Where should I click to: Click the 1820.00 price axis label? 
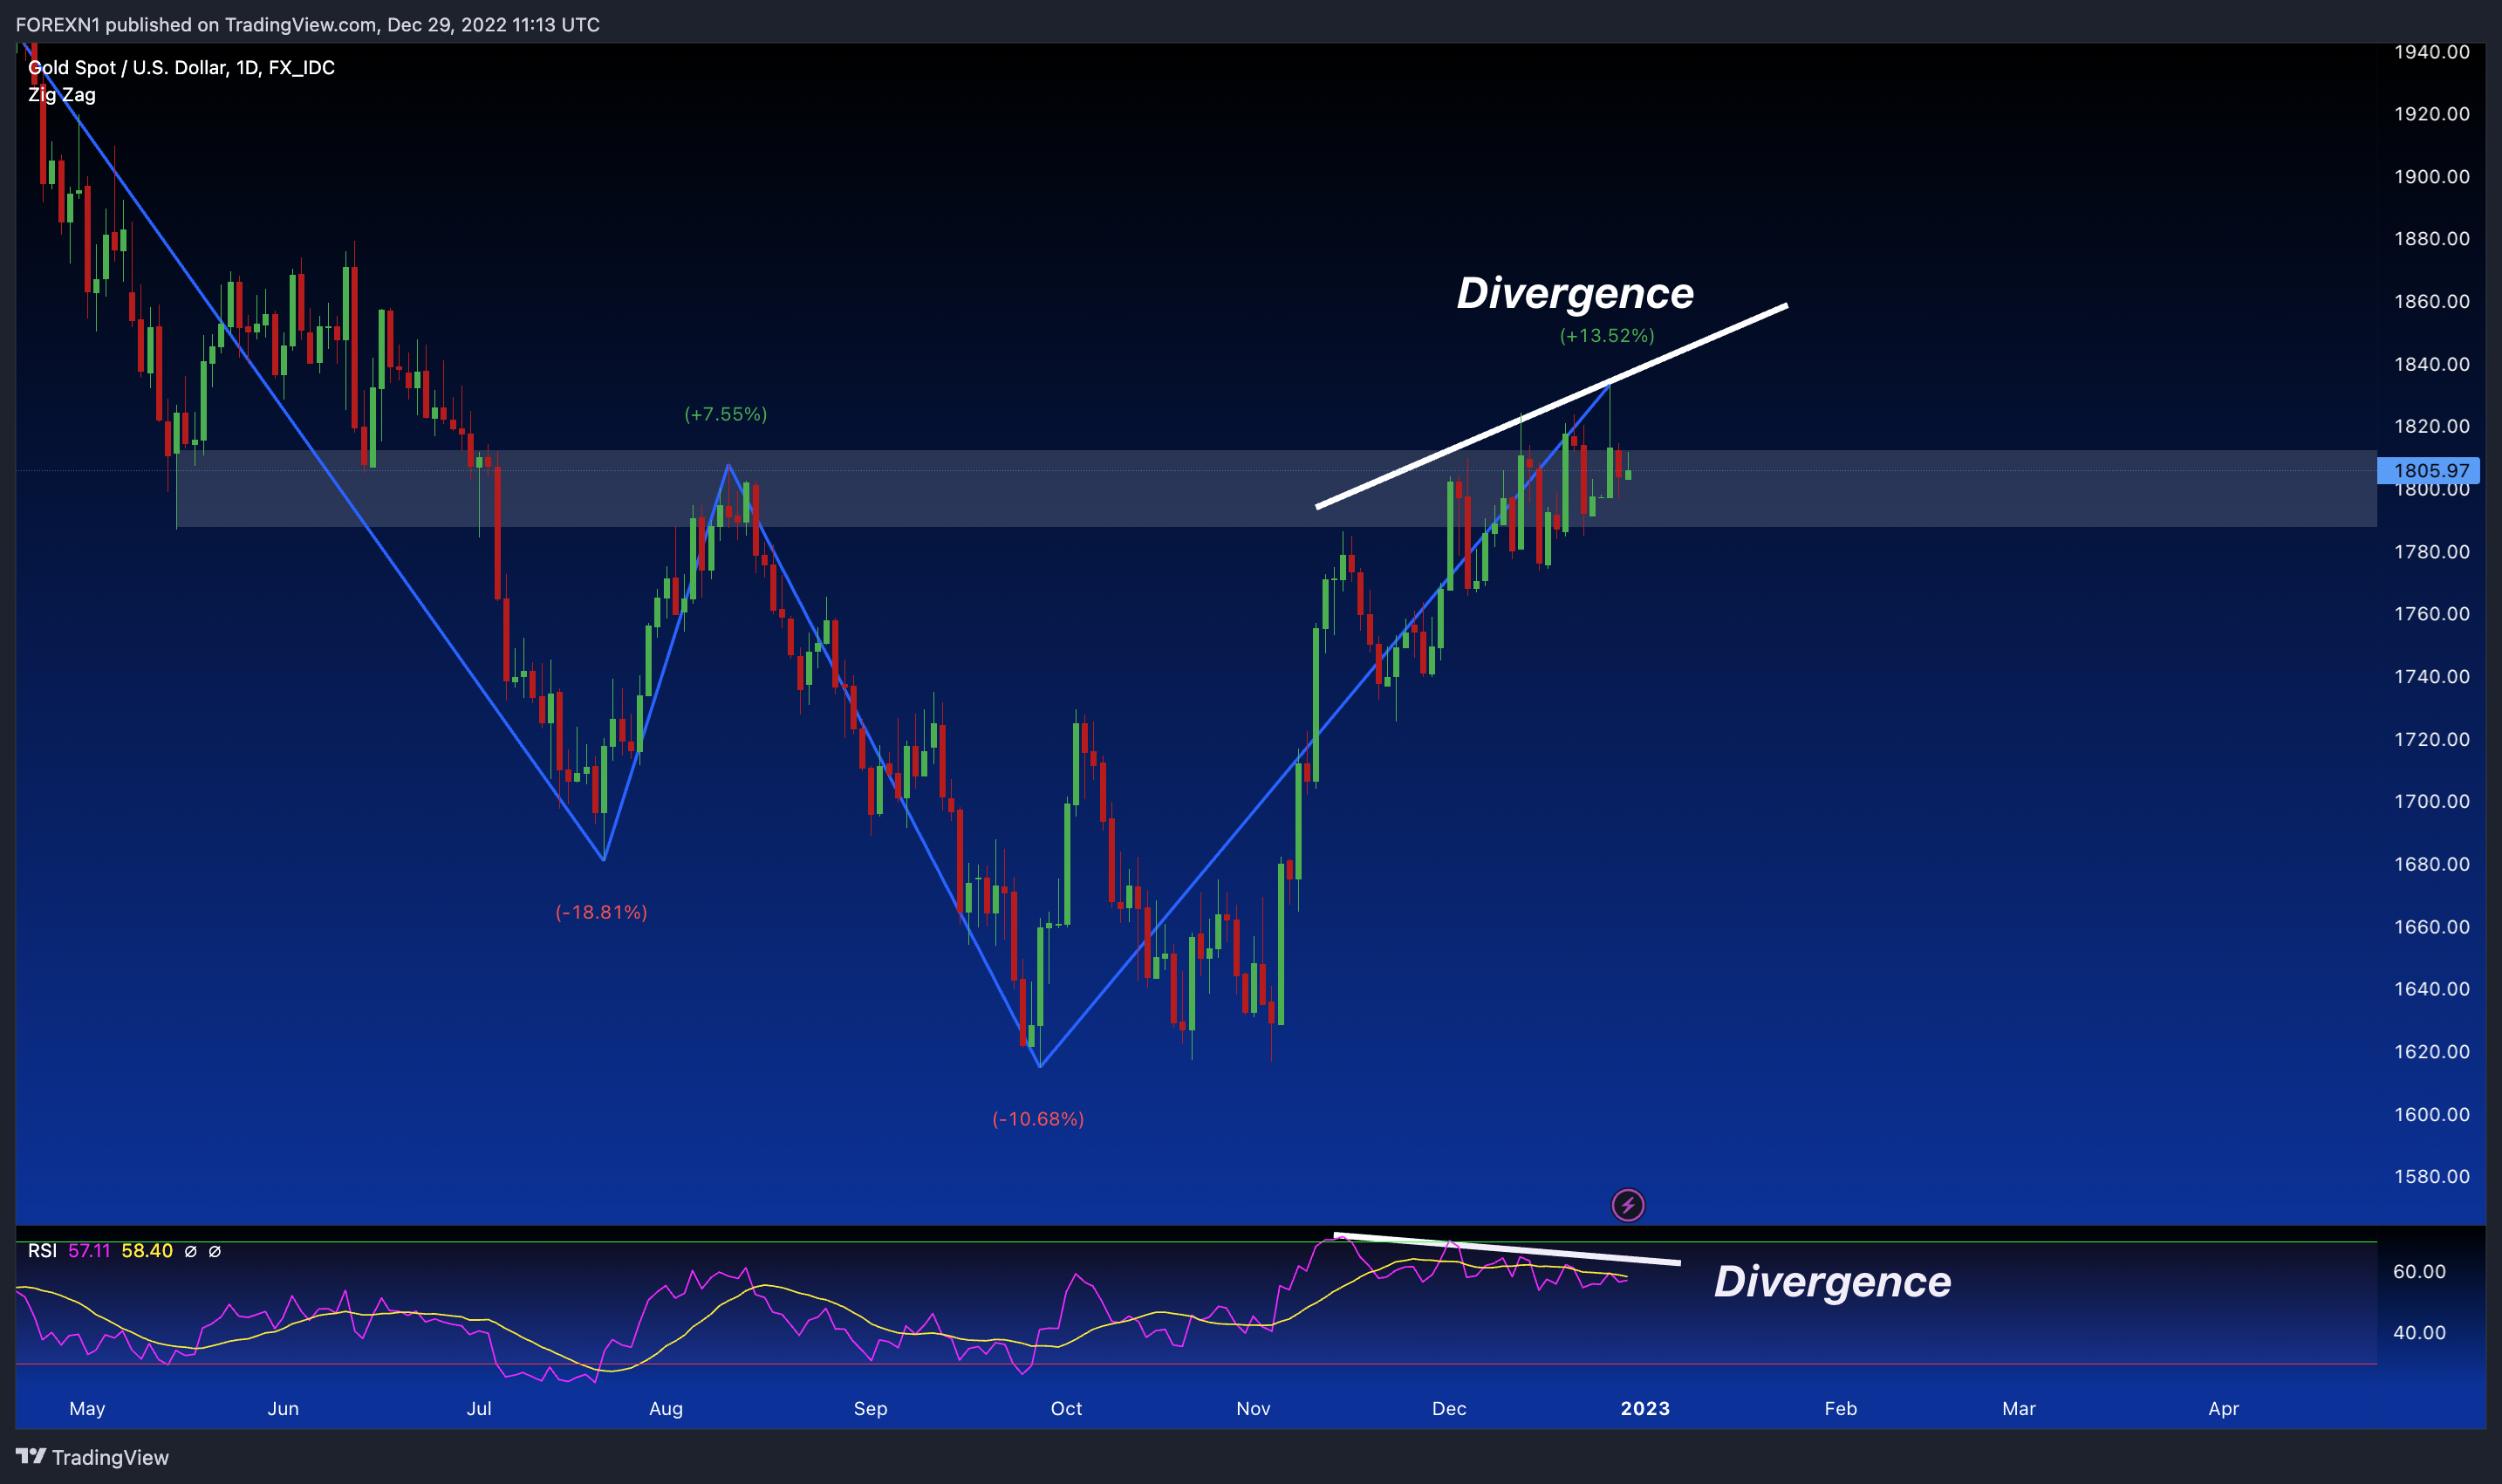coord(2431,427)
